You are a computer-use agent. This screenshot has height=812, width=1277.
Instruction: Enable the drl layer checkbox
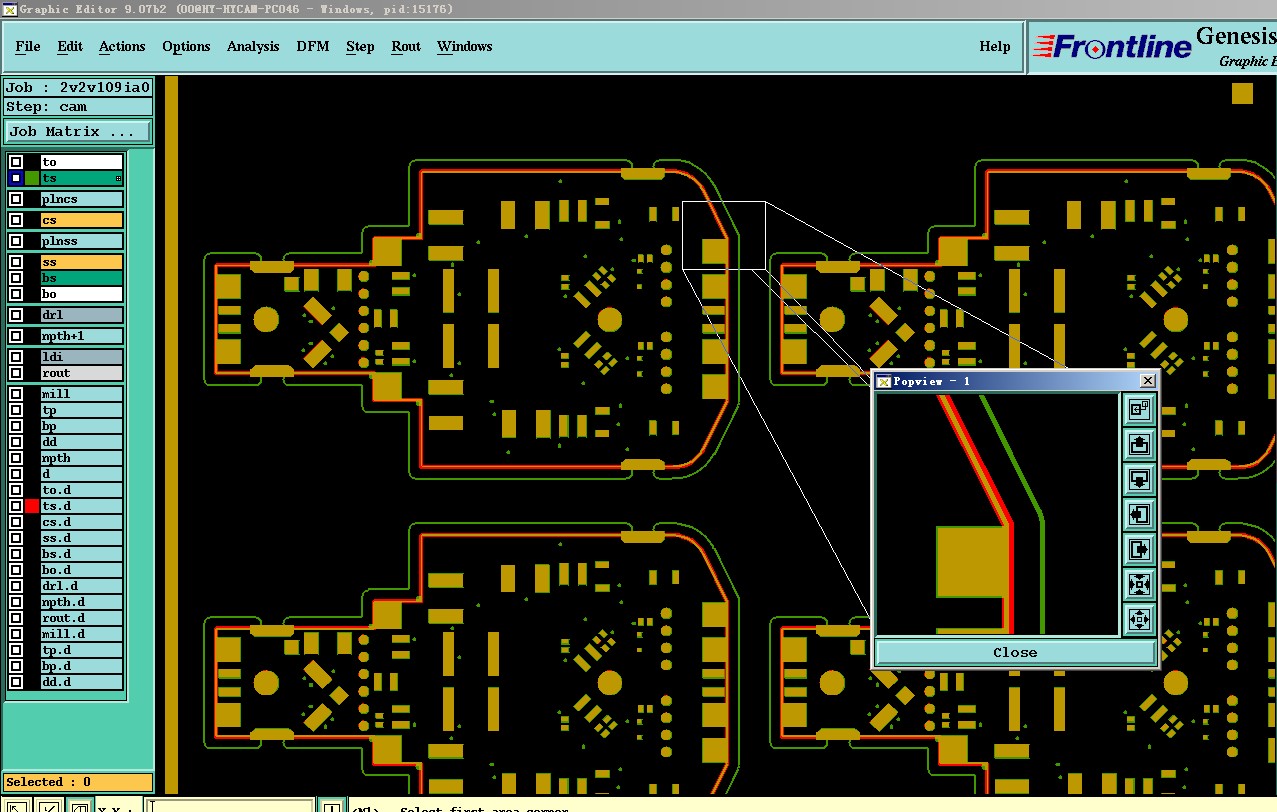(16, 315)
